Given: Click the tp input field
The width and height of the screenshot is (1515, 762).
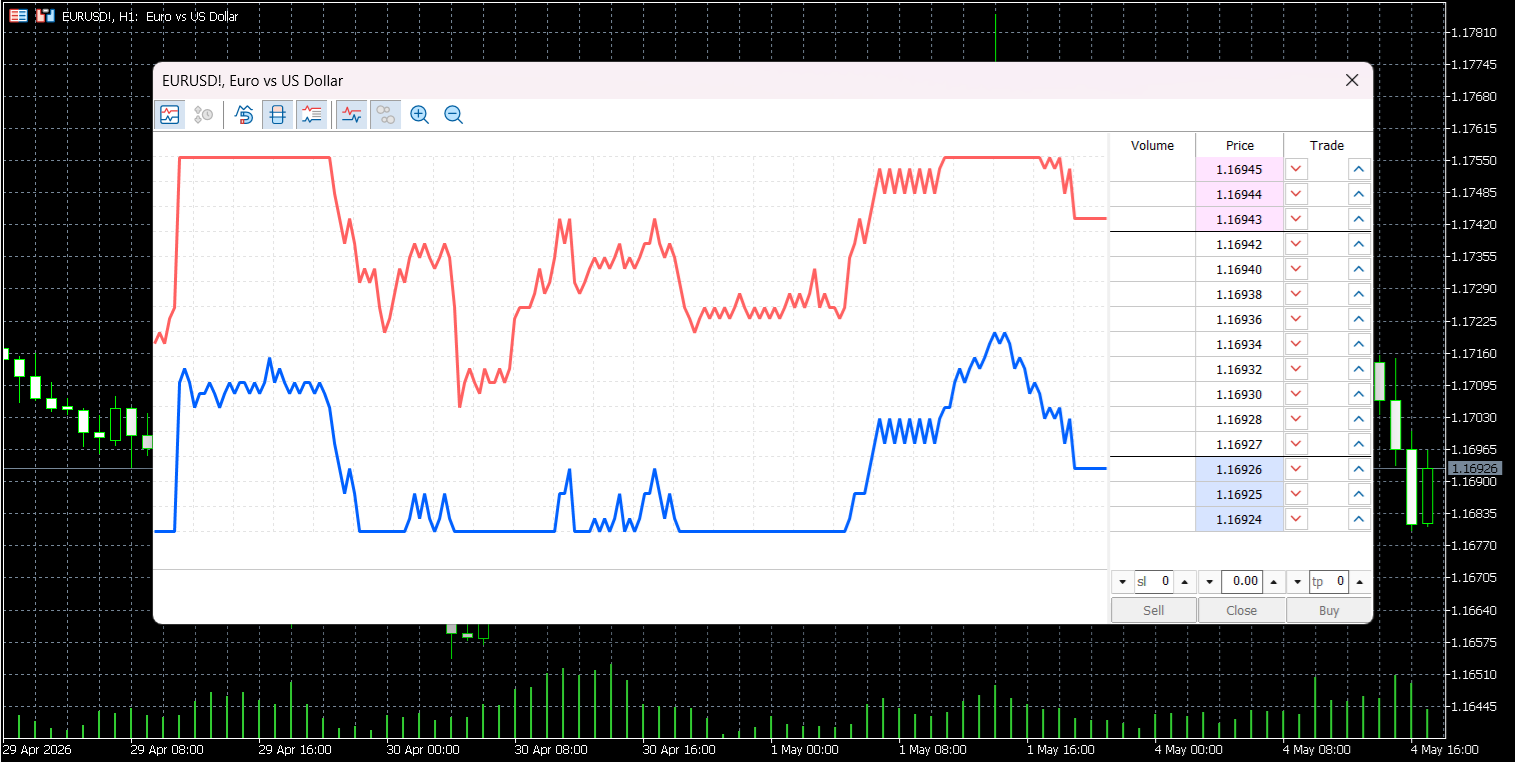Looking at the screenshot, I should pos(1329,582).
